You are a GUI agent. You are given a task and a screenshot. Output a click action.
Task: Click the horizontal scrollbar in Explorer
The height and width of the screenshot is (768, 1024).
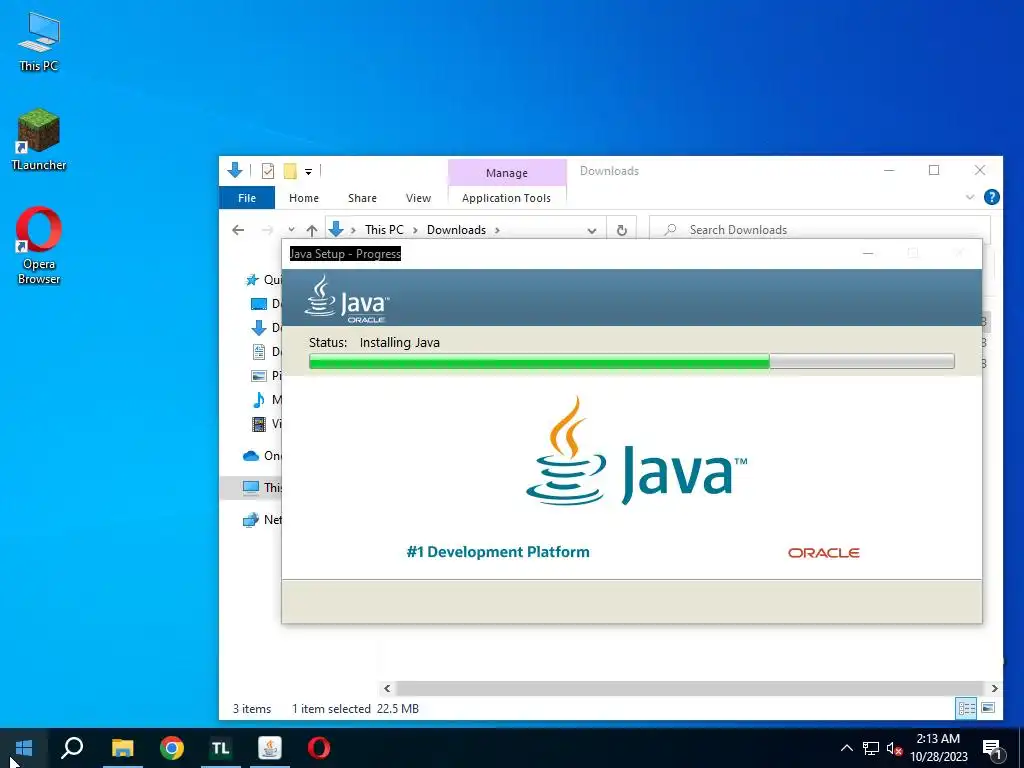point(690,688)
